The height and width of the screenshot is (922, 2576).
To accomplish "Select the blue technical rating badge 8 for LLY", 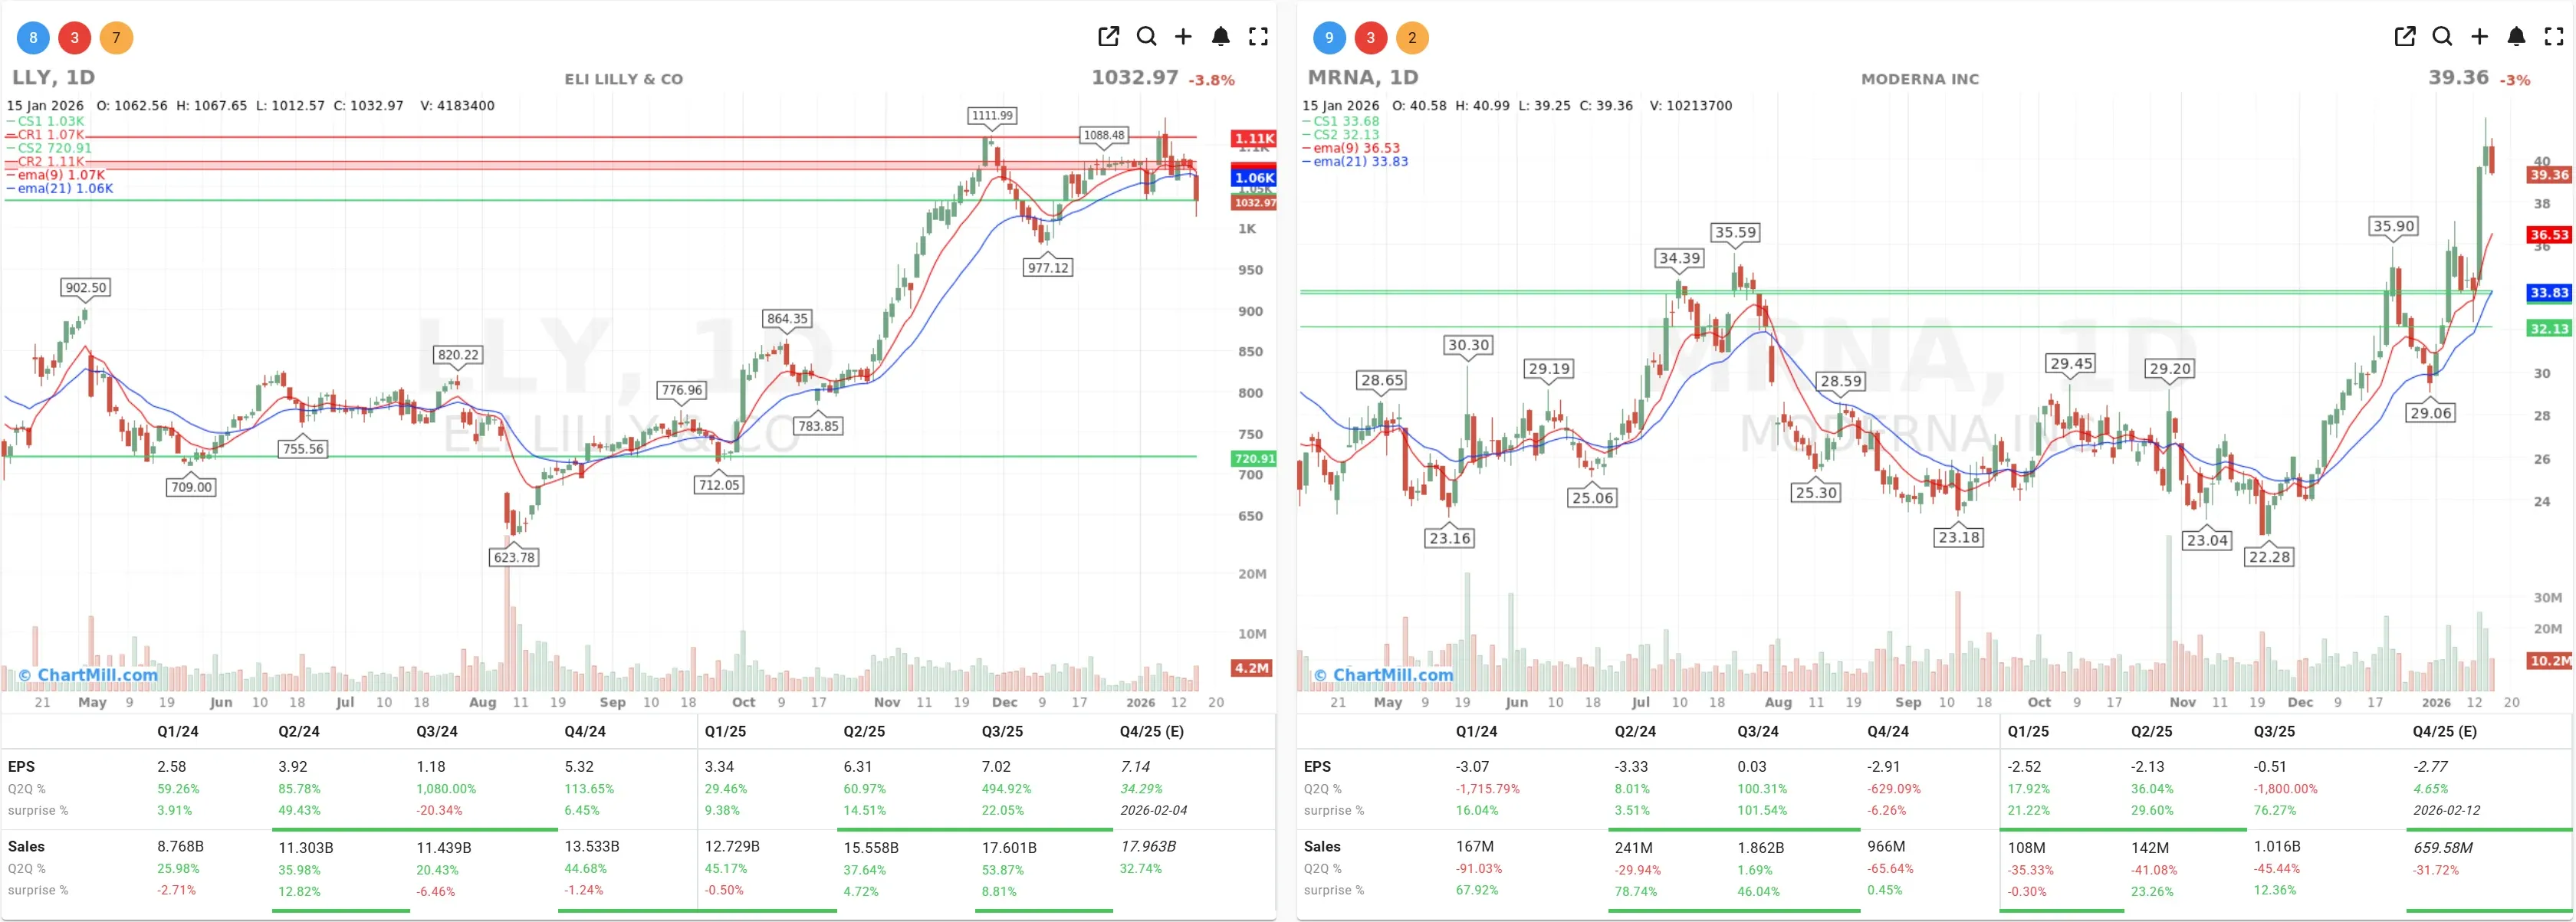I will [x=32, y=37].
